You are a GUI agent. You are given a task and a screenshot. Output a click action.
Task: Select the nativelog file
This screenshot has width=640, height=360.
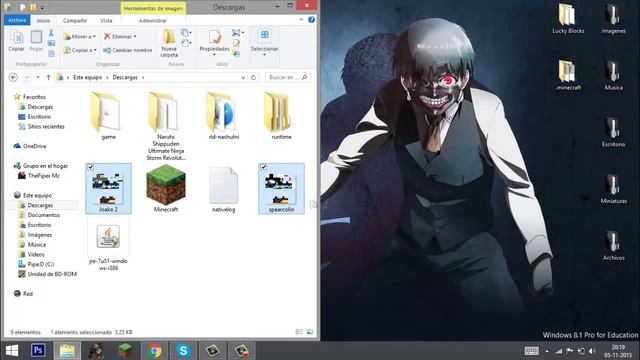tap(223, 188)
